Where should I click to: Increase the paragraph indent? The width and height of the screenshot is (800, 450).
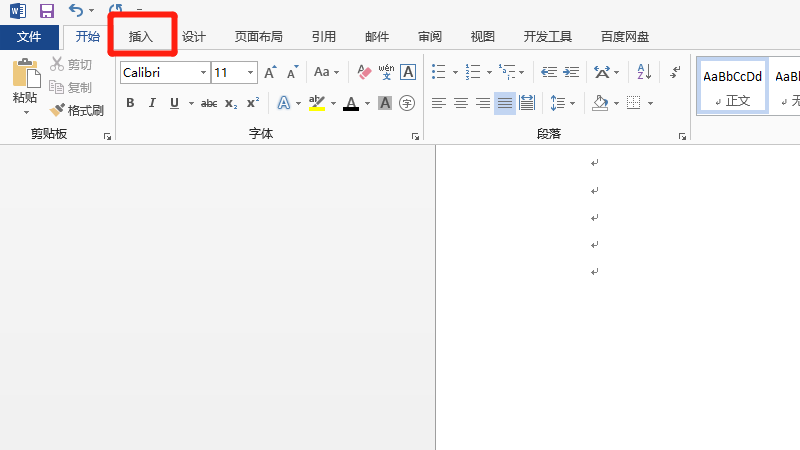coord(571,73)
